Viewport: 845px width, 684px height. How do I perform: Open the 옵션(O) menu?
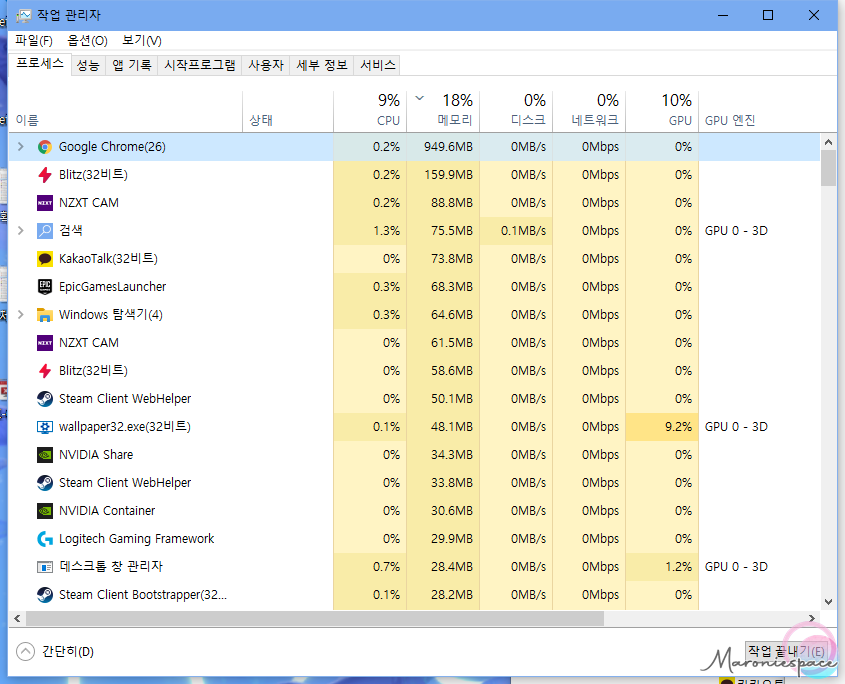[87, 40]
